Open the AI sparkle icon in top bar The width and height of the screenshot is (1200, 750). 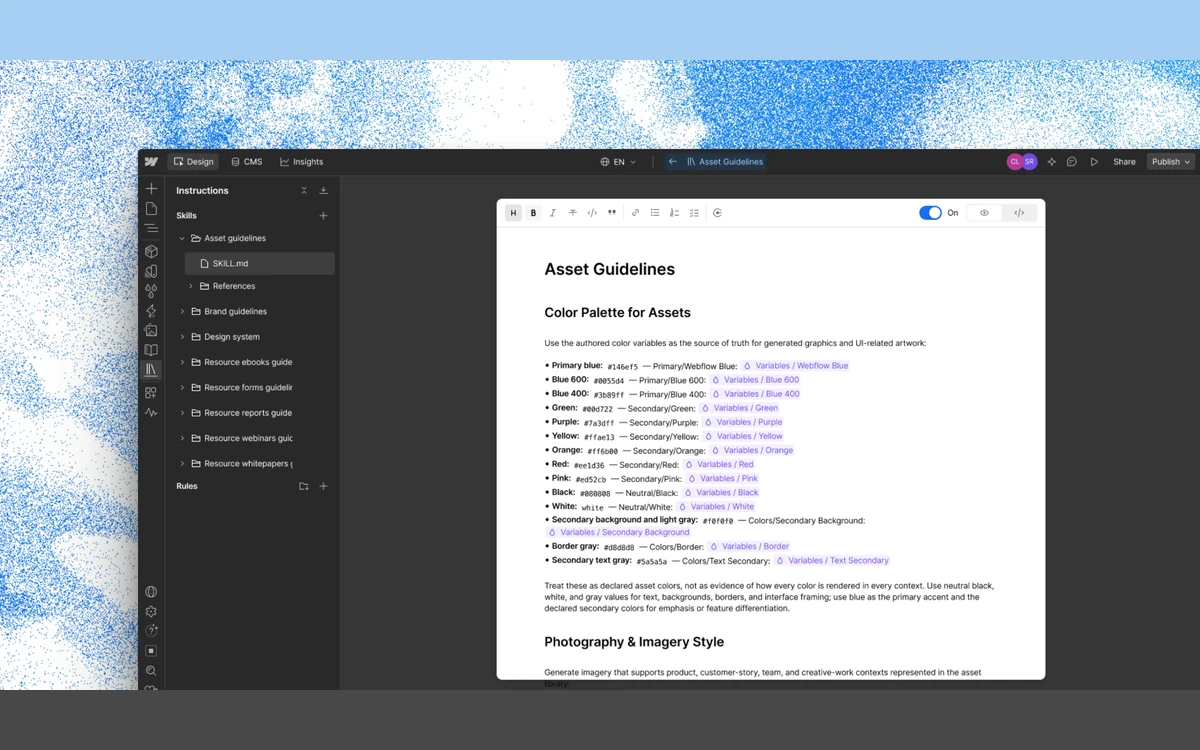click(1051, 162)
